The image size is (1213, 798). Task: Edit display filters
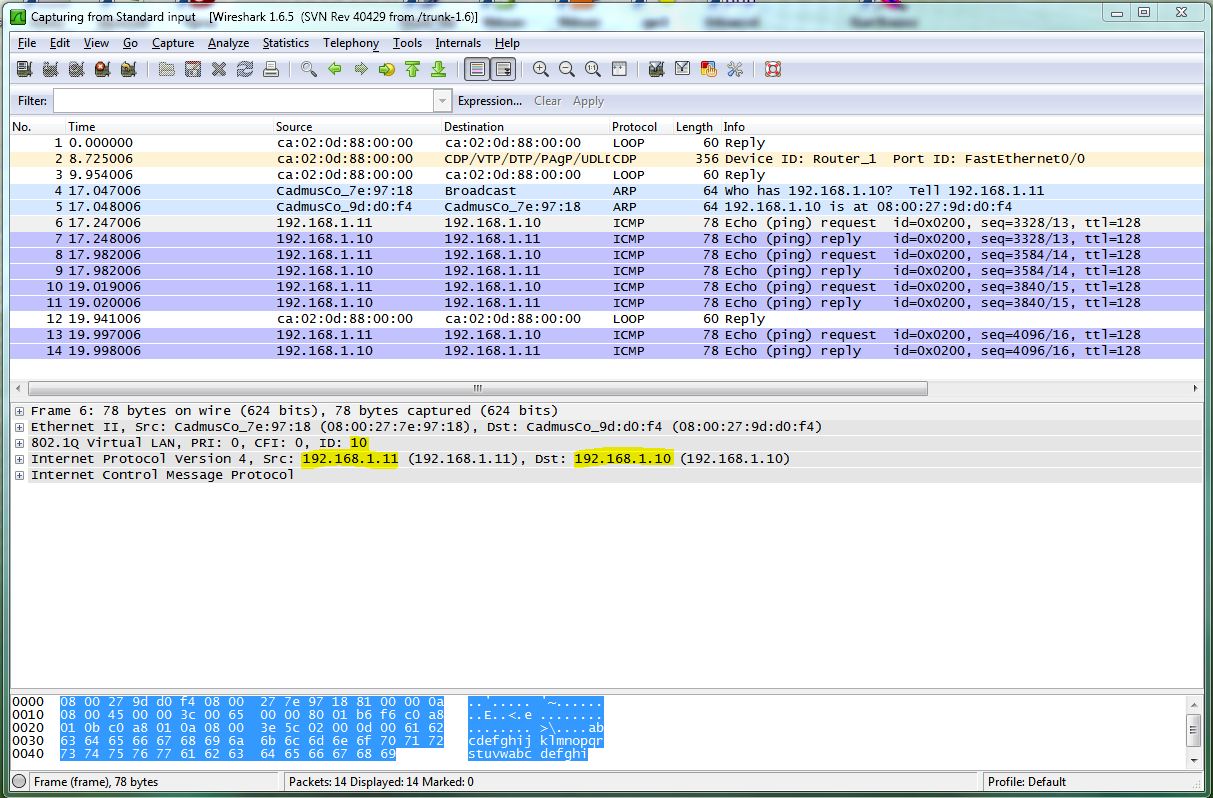[x=683, y=69]
